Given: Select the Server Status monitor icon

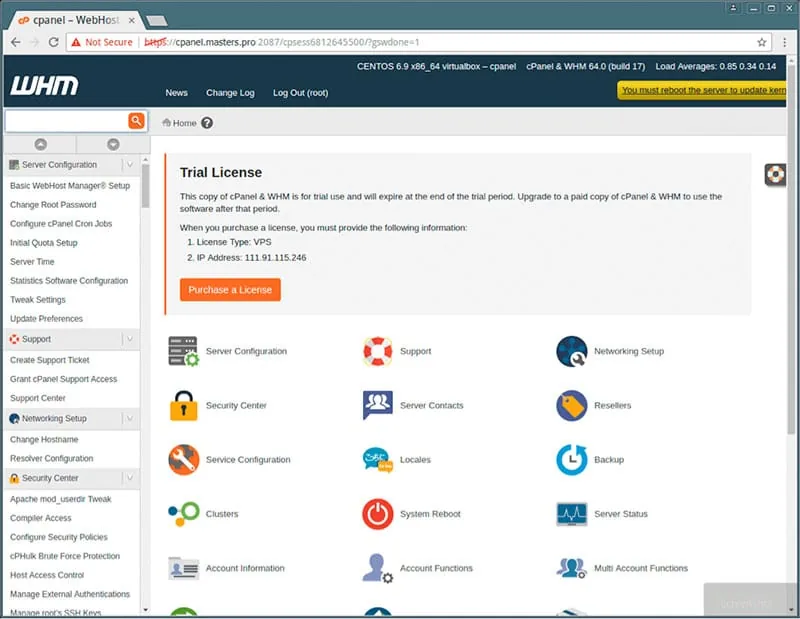Looking at the screenshot, I should coord(572,513).
